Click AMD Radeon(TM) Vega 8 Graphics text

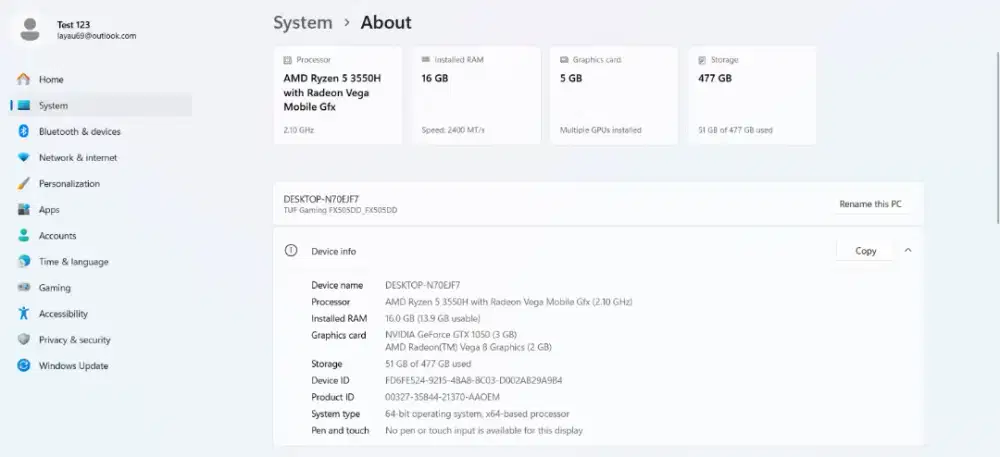coord(468,347)
